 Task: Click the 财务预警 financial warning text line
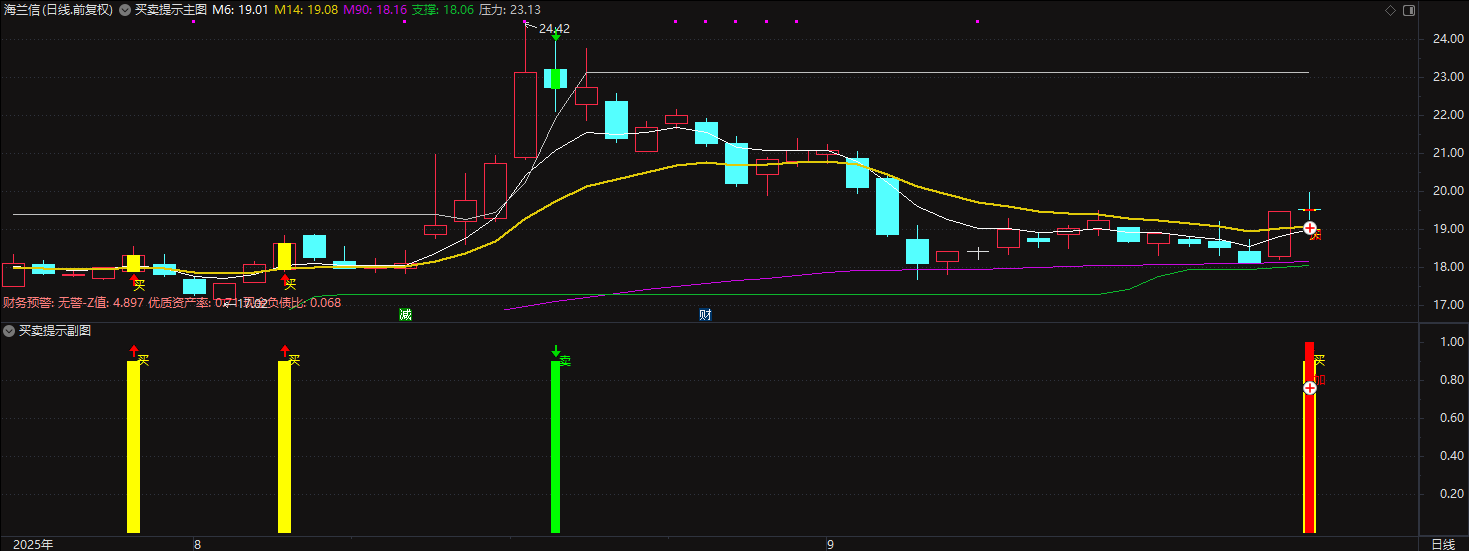click(x=172, y=303)
